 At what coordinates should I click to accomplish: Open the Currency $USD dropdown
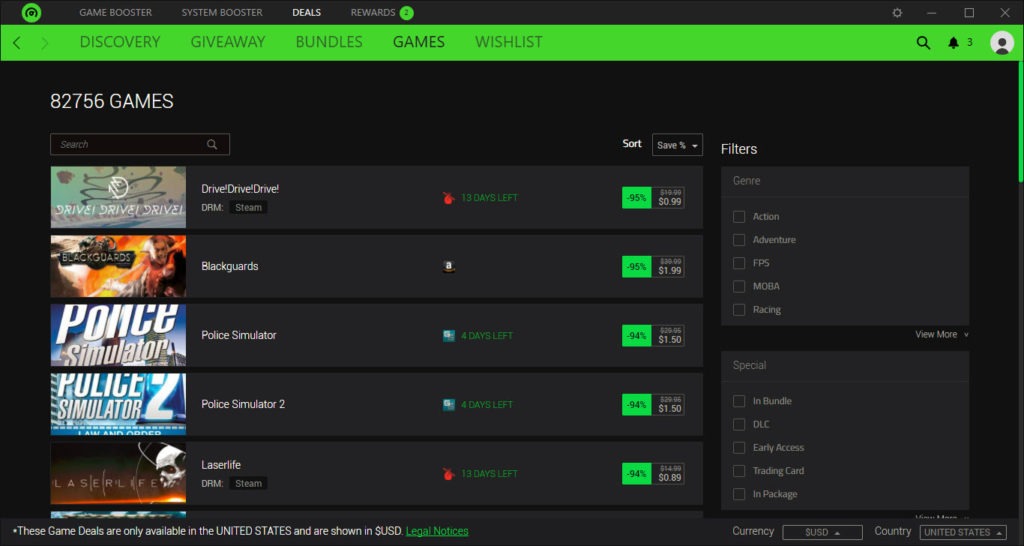(822, 532)
